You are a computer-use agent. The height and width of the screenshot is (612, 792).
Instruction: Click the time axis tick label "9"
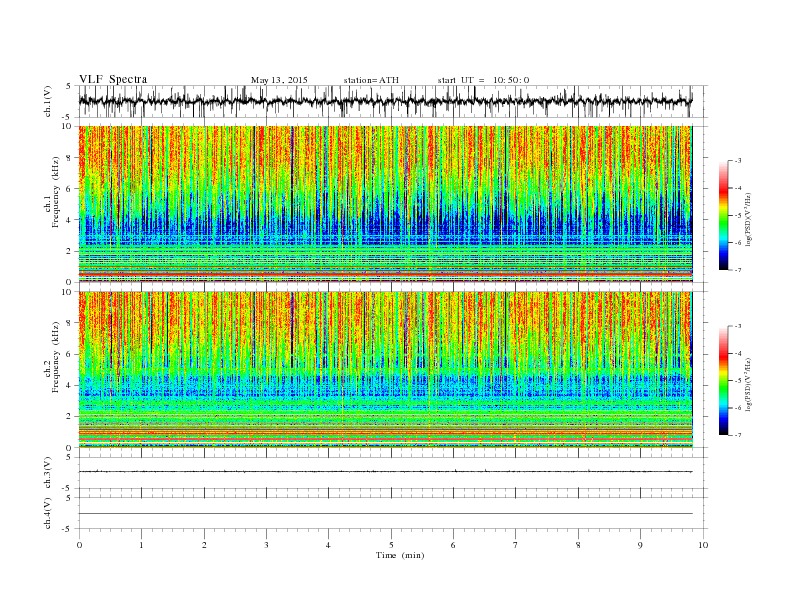click(640, 545)
